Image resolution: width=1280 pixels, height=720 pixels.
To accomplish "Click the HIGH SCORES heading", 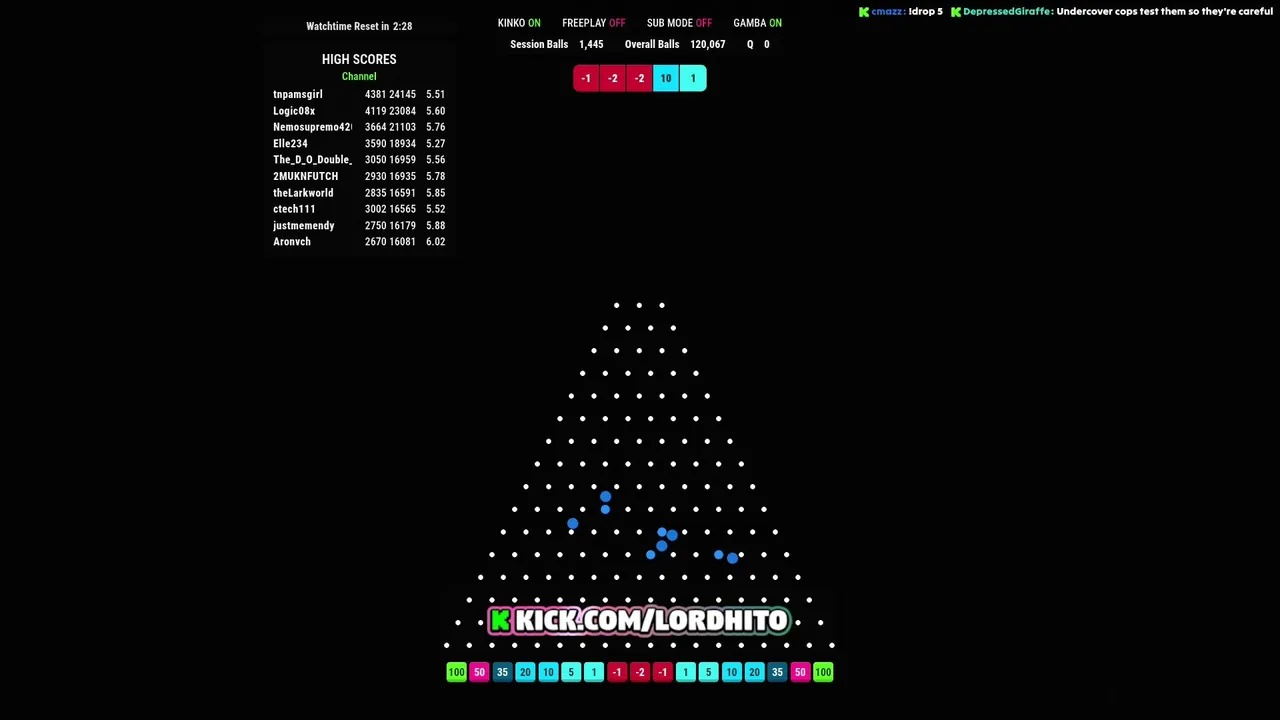I will [x=359, y=60].
